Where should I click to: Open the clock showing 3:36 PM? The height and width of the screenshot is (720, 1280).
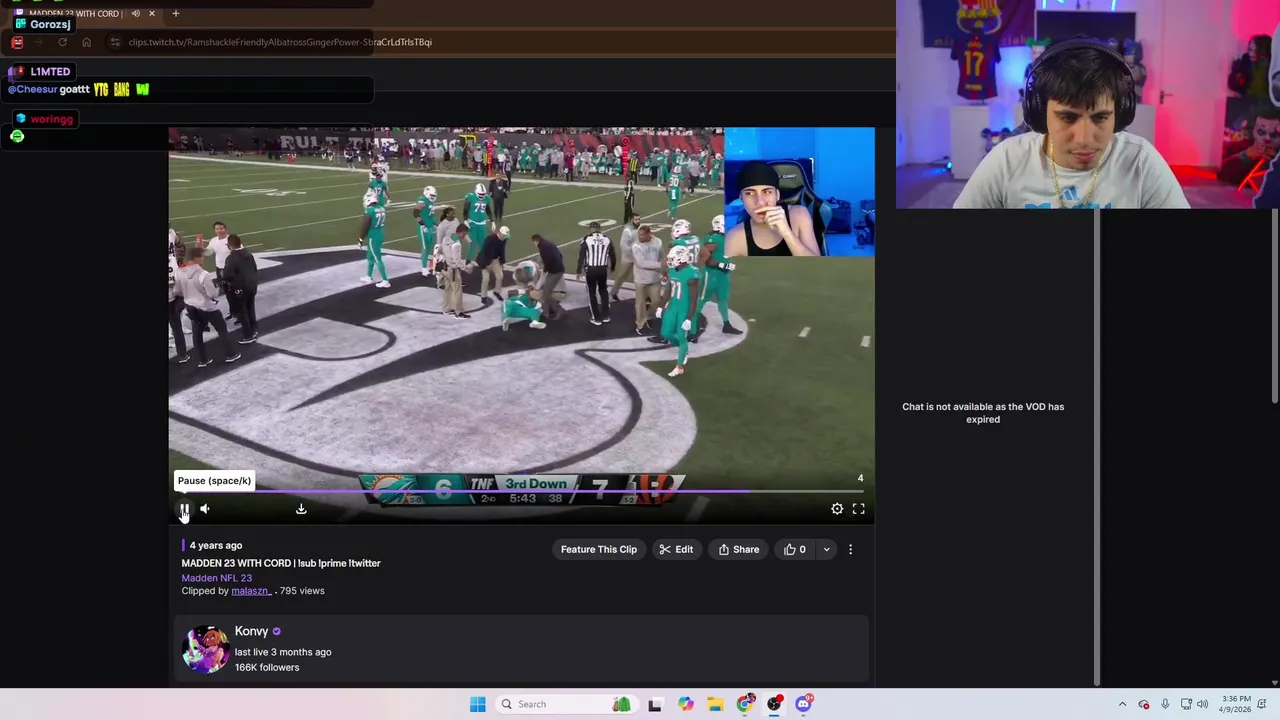click(x=1235, y=704)
